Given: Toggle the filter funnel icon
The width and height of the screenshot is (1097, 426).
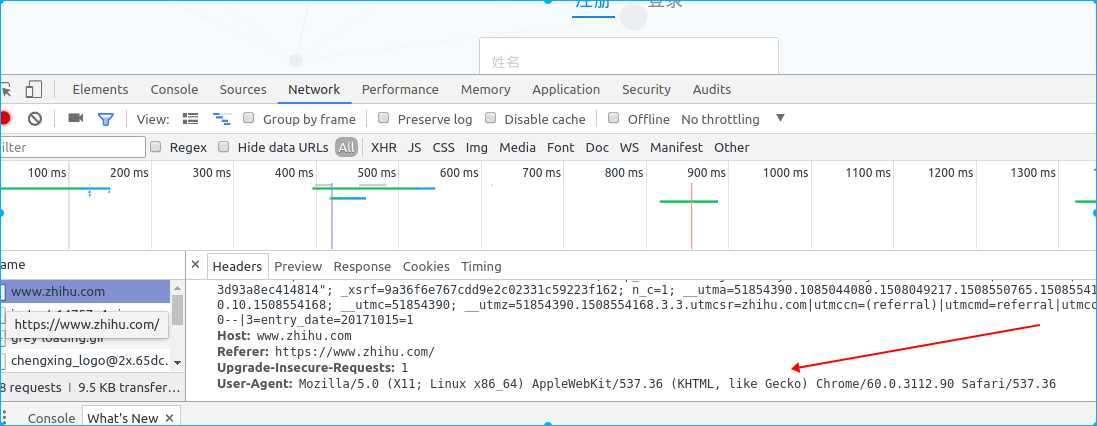Looking at the screenshot, I should [x=106, y=120].
